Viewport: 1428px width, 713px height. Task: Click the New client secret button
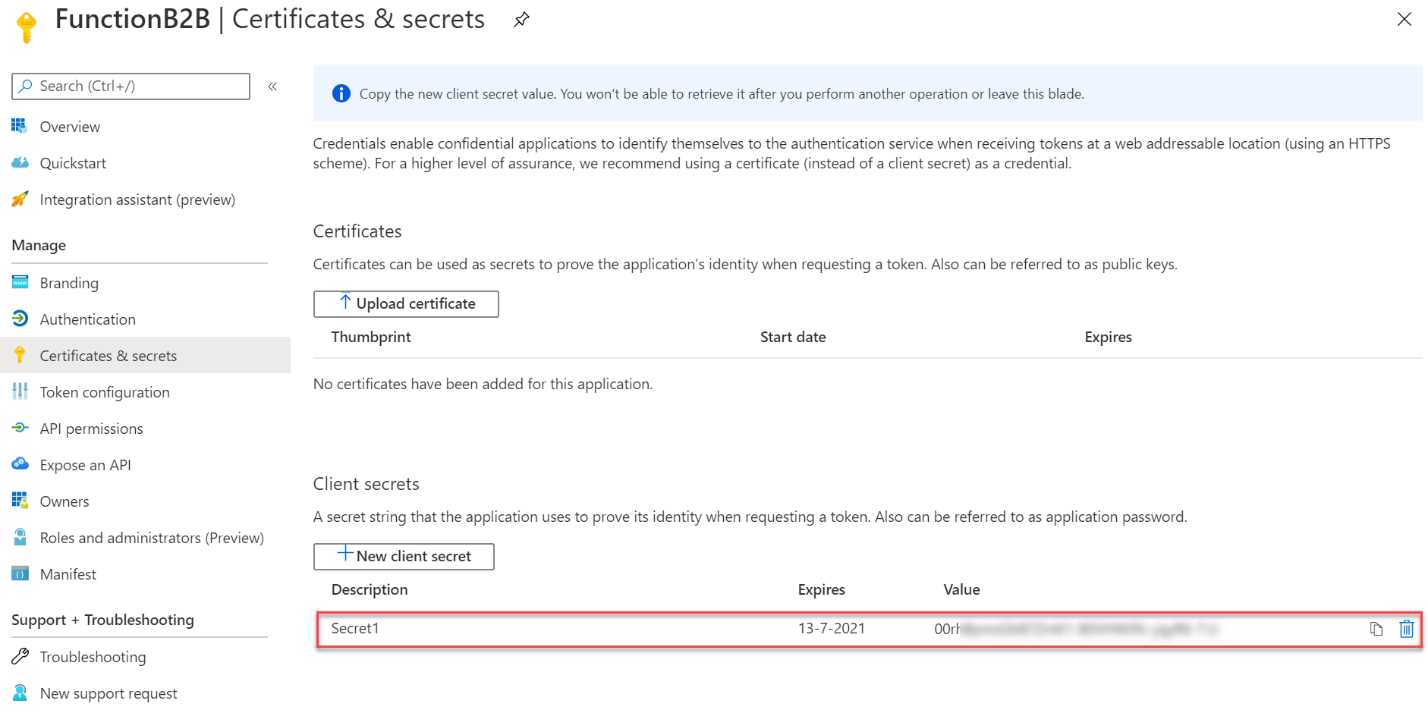(403, 556)
